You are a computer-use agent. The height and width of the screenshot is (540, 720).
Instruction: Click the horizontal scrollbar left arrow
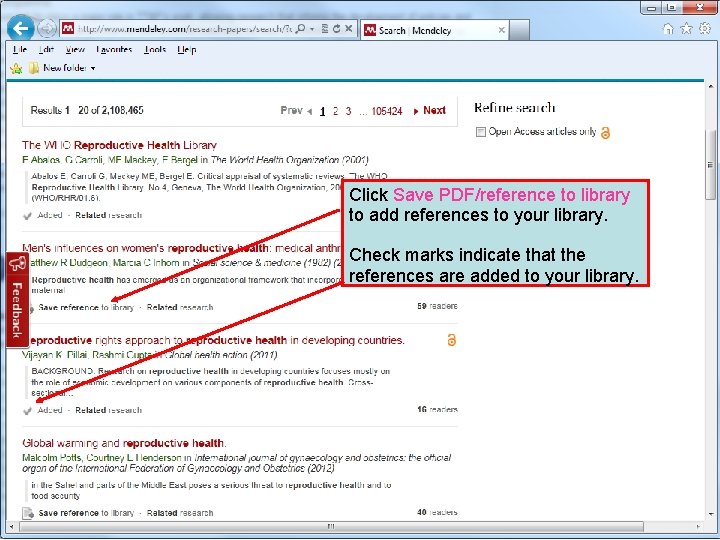pos(11,526)
